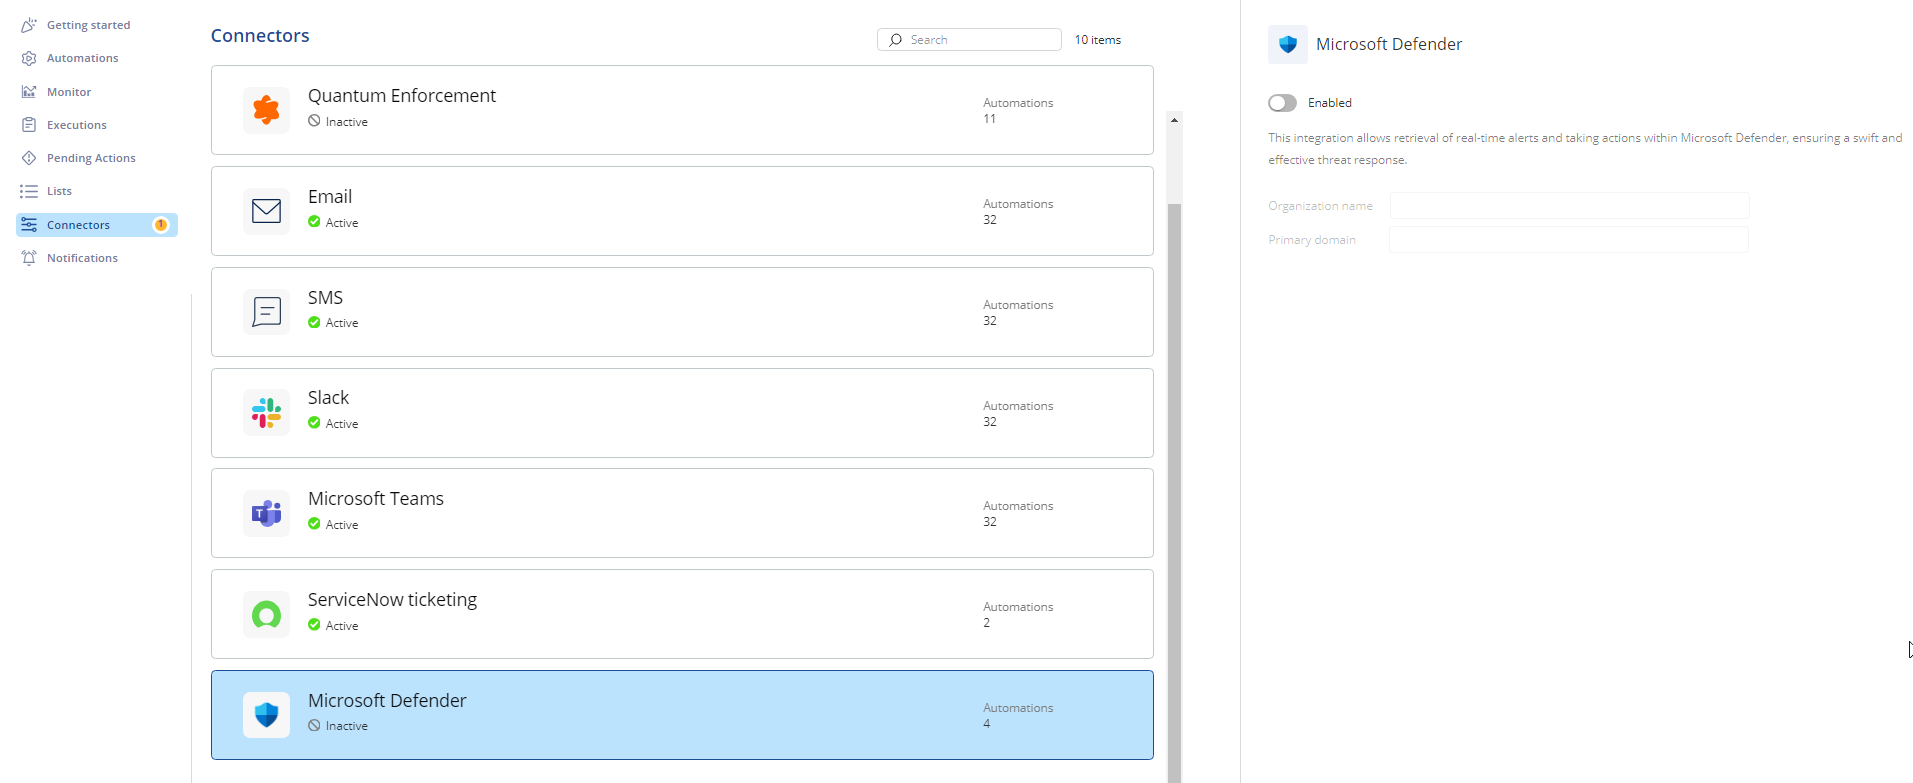This screenshot has height=783, width=1913.
Task: Click the SMS message icon
Action: click(266, 312)
